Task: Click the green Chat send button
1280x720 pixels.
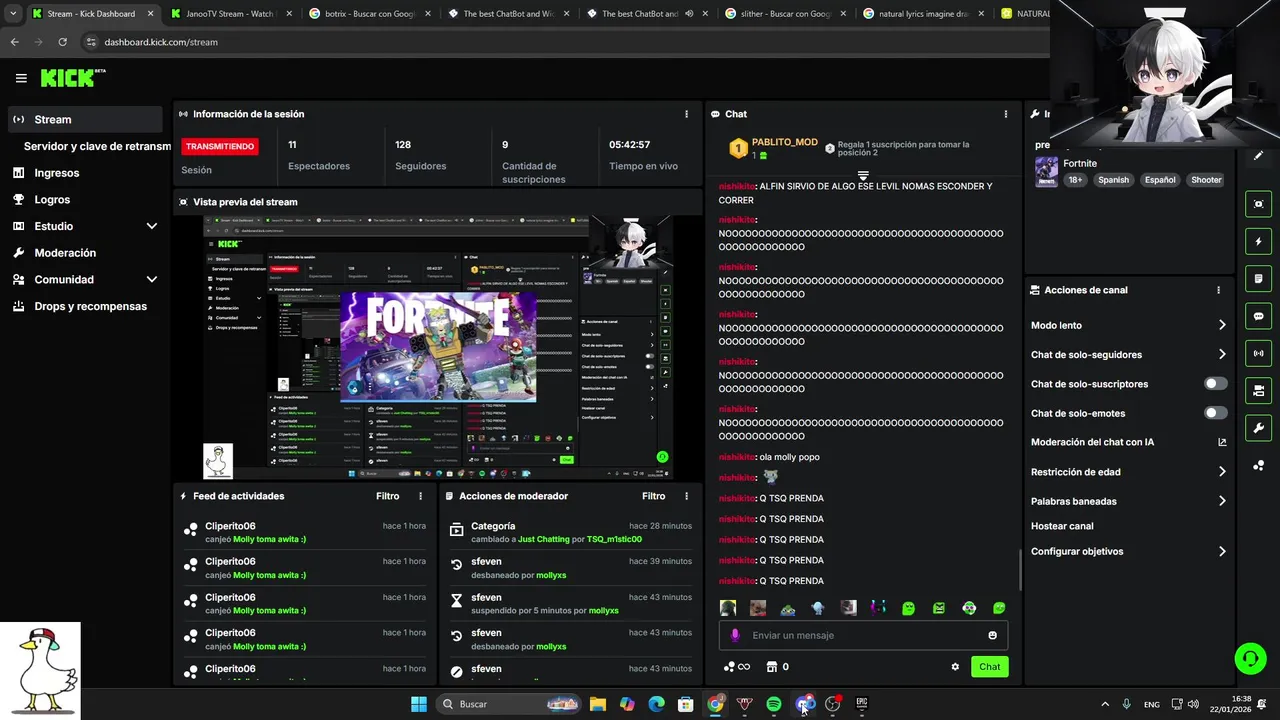Action: (x=989, y=667)
